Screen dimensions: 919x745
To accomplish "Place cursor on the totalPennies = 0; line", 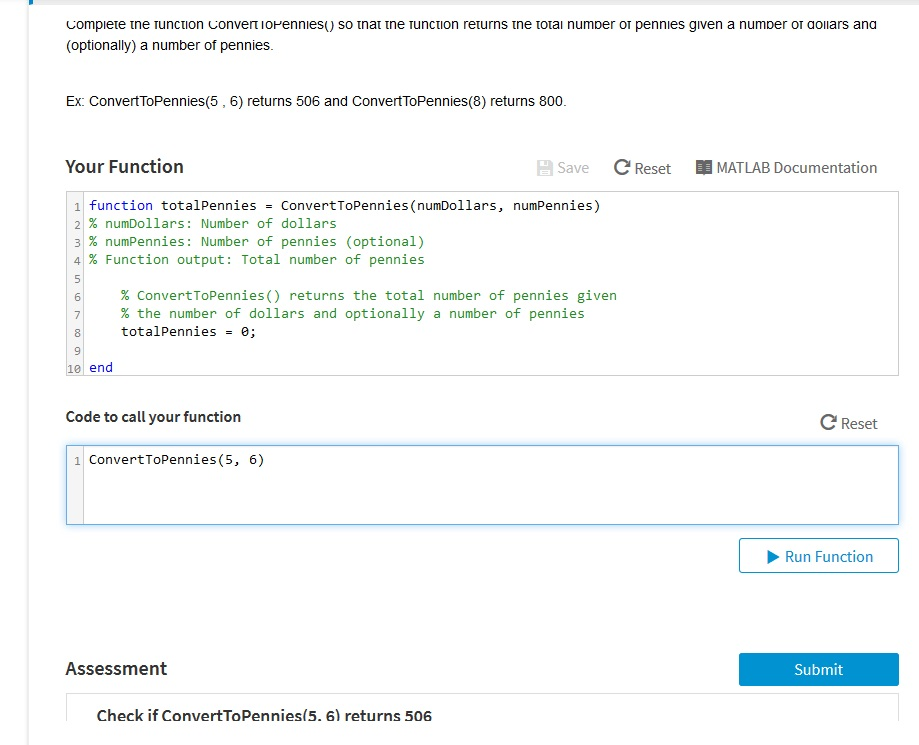I will [188, 332].
